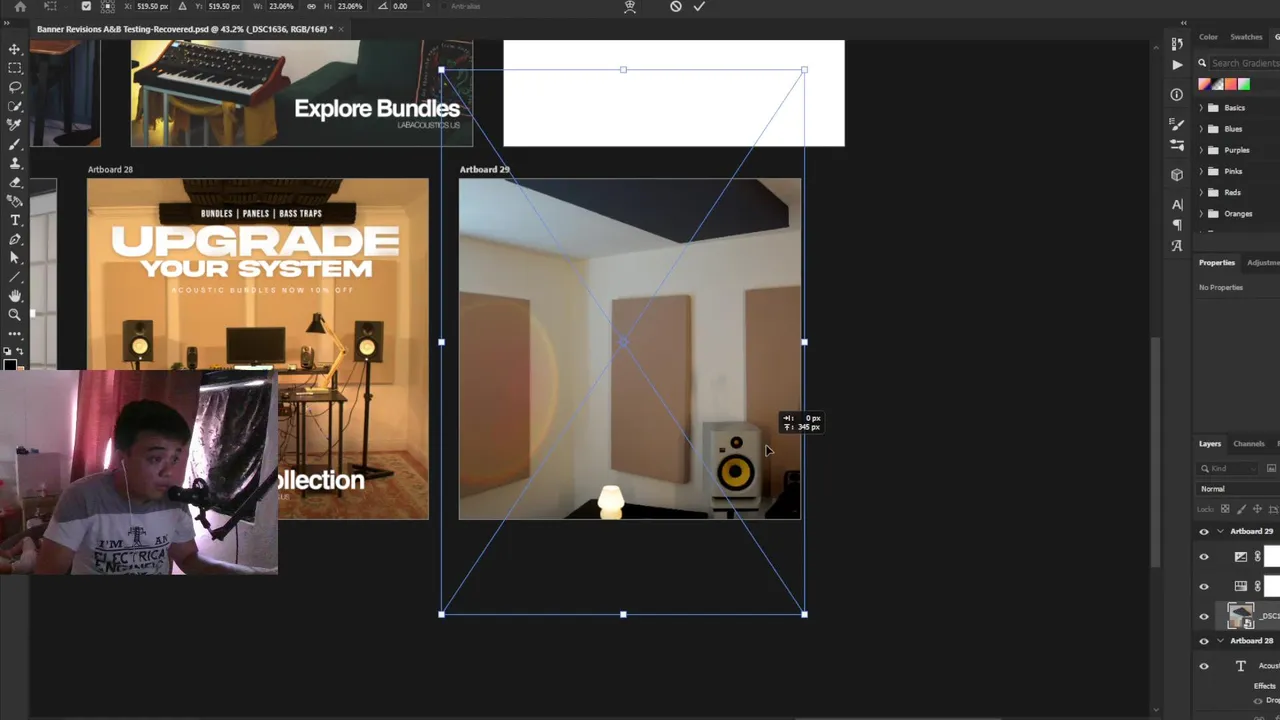Select the Rectangular Marquee tool

click(15, 68)
